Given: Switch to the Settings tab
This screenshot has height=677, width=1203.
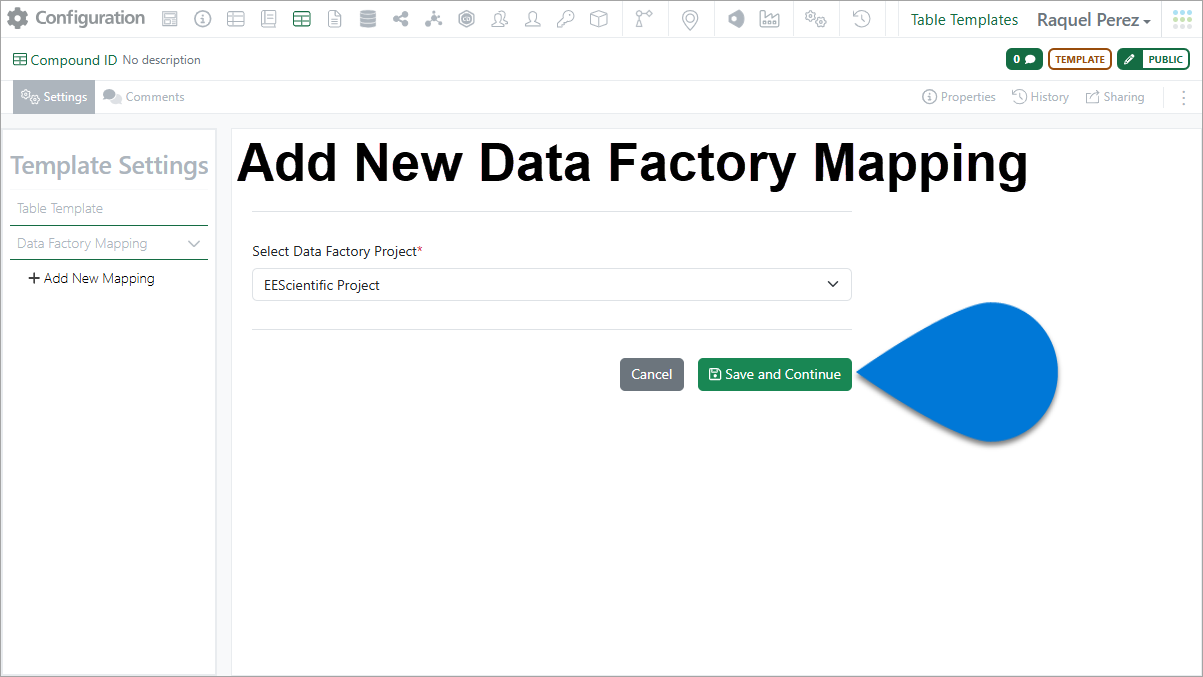Looking at the screenshot, I should click(x=54, y=97).
